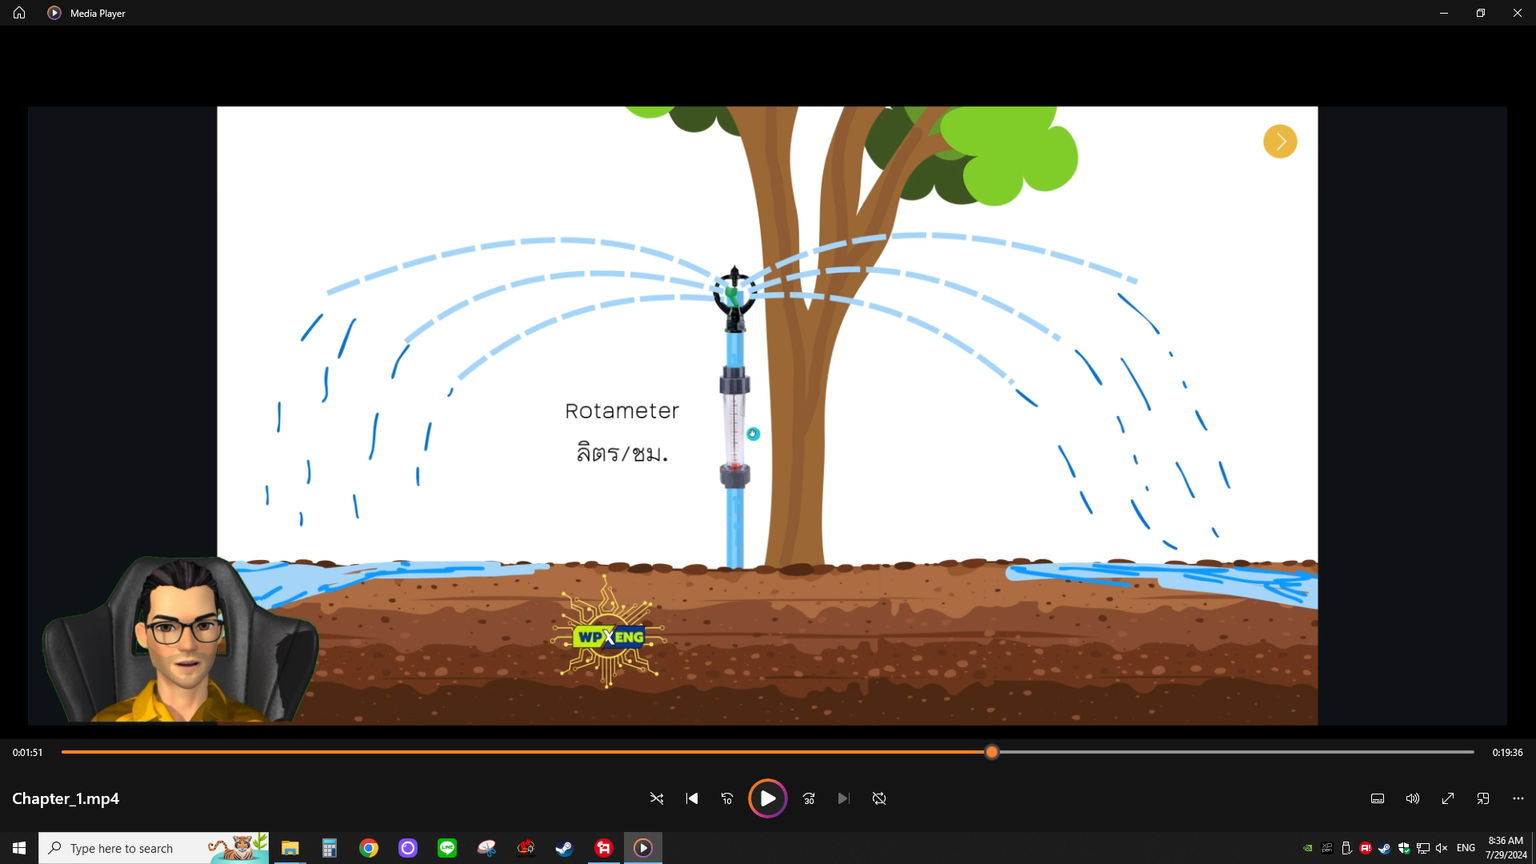The height and width of the screenshot is (864, 1536).
Task: Go to previous track
Action: pos(692,799)
